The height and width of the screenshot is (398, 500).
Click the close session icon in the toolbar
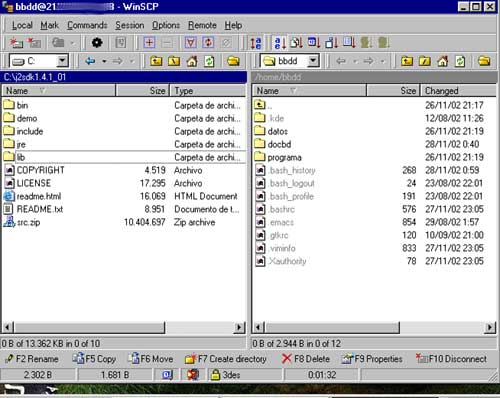pos(34,43)
